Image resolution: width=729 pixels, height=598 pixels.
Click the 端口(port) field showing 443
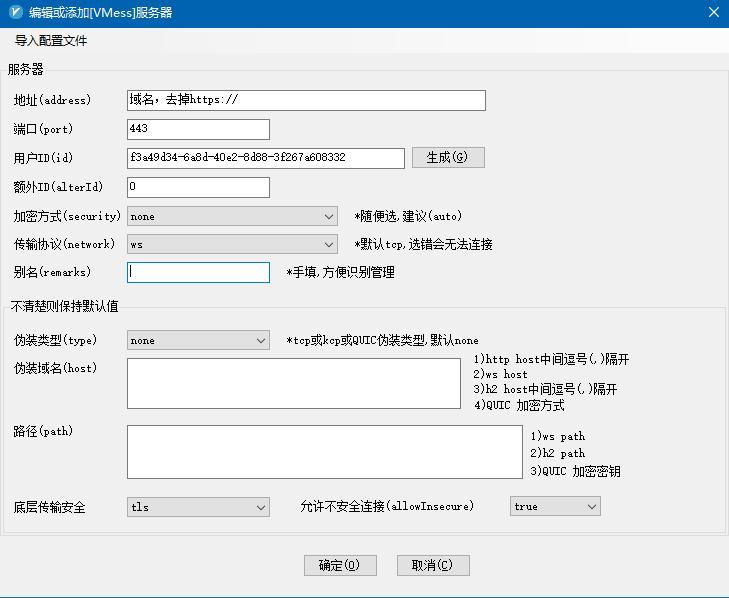click(x=198, y=129)
